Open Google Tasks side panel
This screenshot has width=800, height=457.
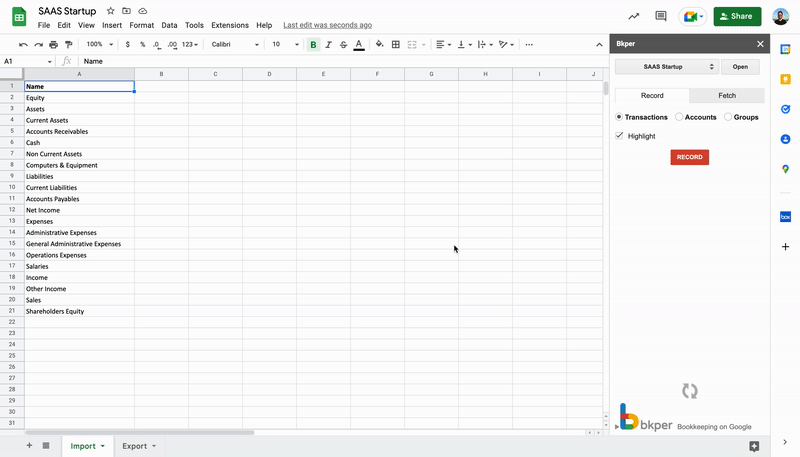(785, 109)
